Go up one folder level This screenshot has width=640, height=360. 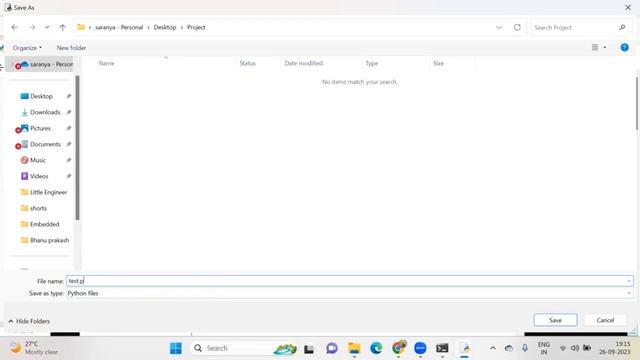(x=62, y=27)
